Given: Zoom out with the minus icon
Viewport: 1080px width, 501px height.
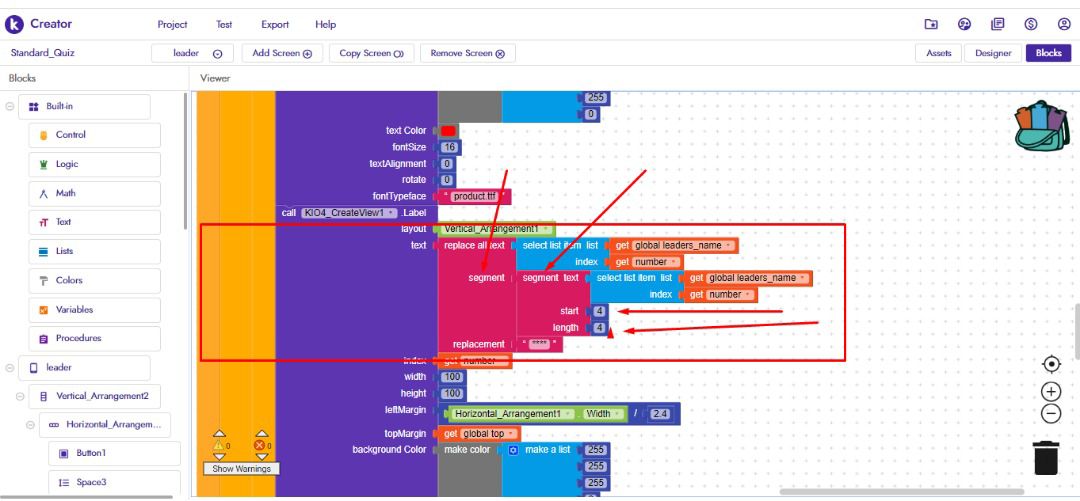Looking at the screenshot, I should coord(1051,413).
